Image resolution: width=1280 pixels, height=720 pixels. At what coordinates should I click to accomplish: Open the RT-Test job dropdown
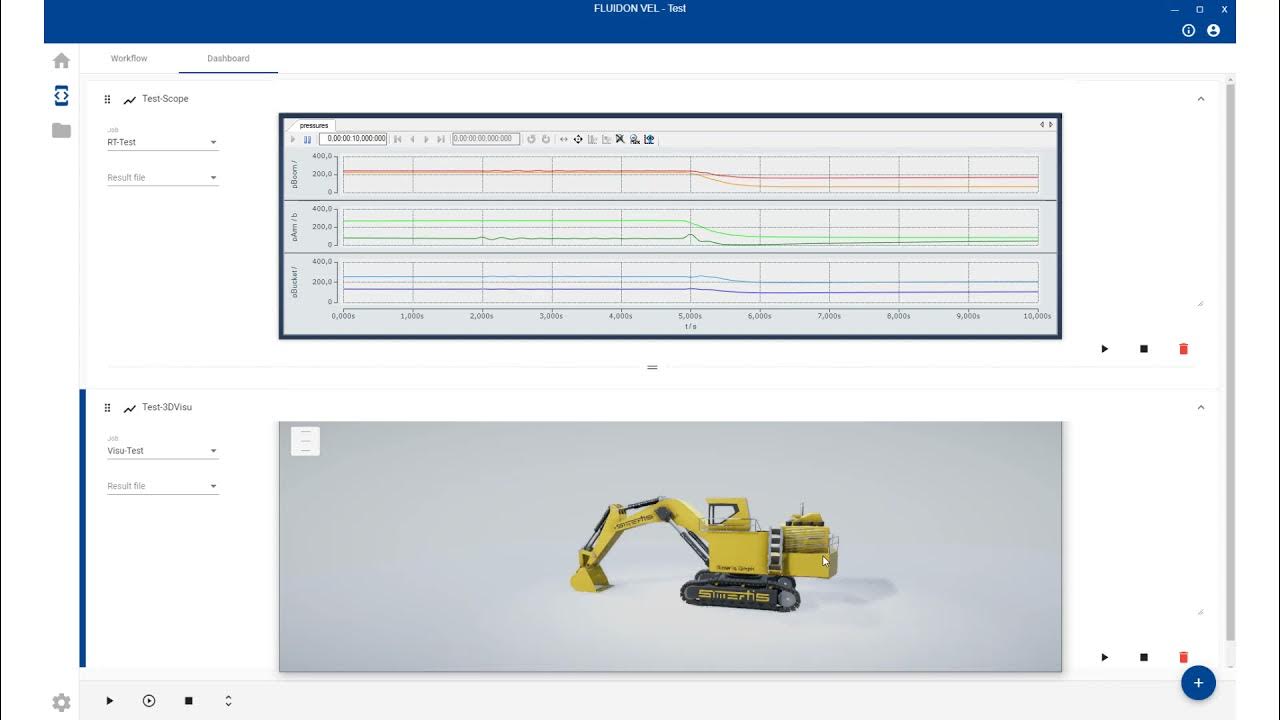pyautogui.click(x=162, y=142)
